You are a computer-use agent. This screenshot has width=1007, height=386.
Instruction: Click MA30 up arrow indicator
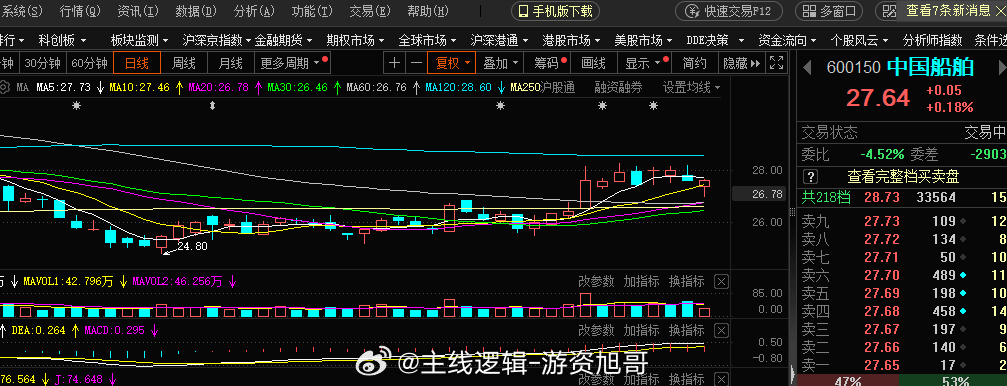tap(337, 87)
